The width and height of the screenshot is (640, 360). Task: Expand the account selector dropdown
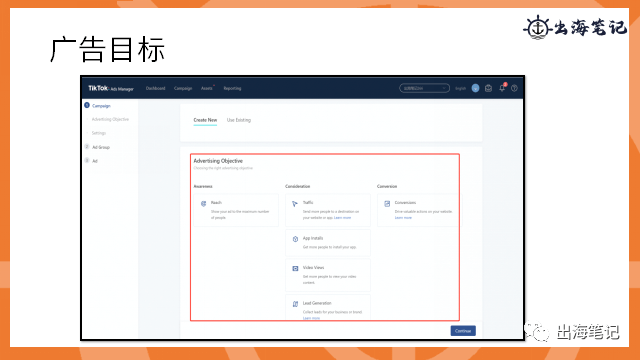click(424, 88)
